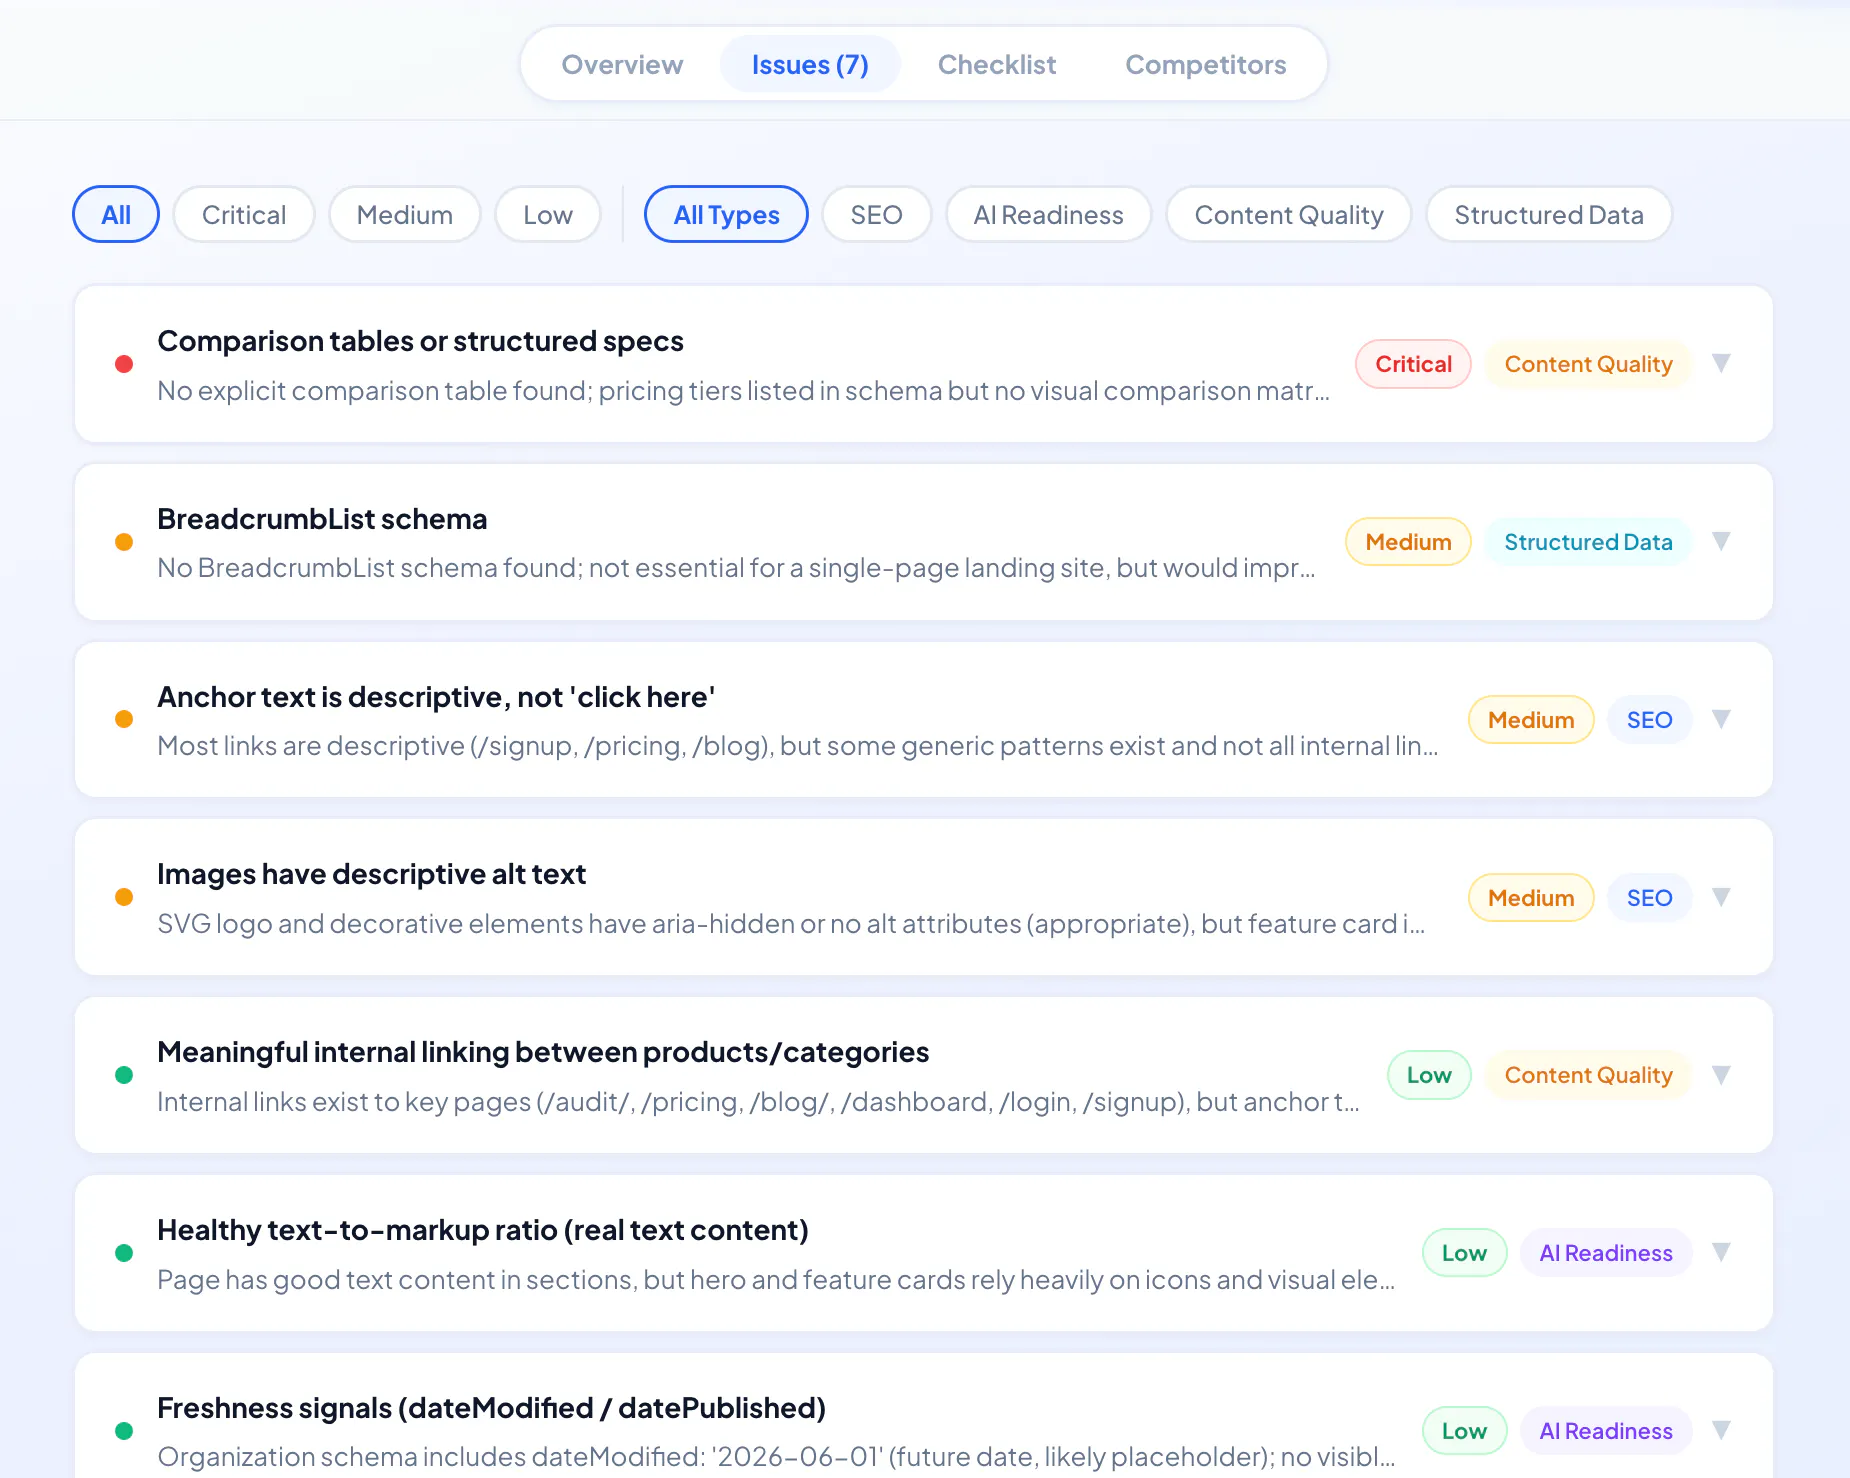
Task: Select the All severity filter pill
Action: click(116, 214)
